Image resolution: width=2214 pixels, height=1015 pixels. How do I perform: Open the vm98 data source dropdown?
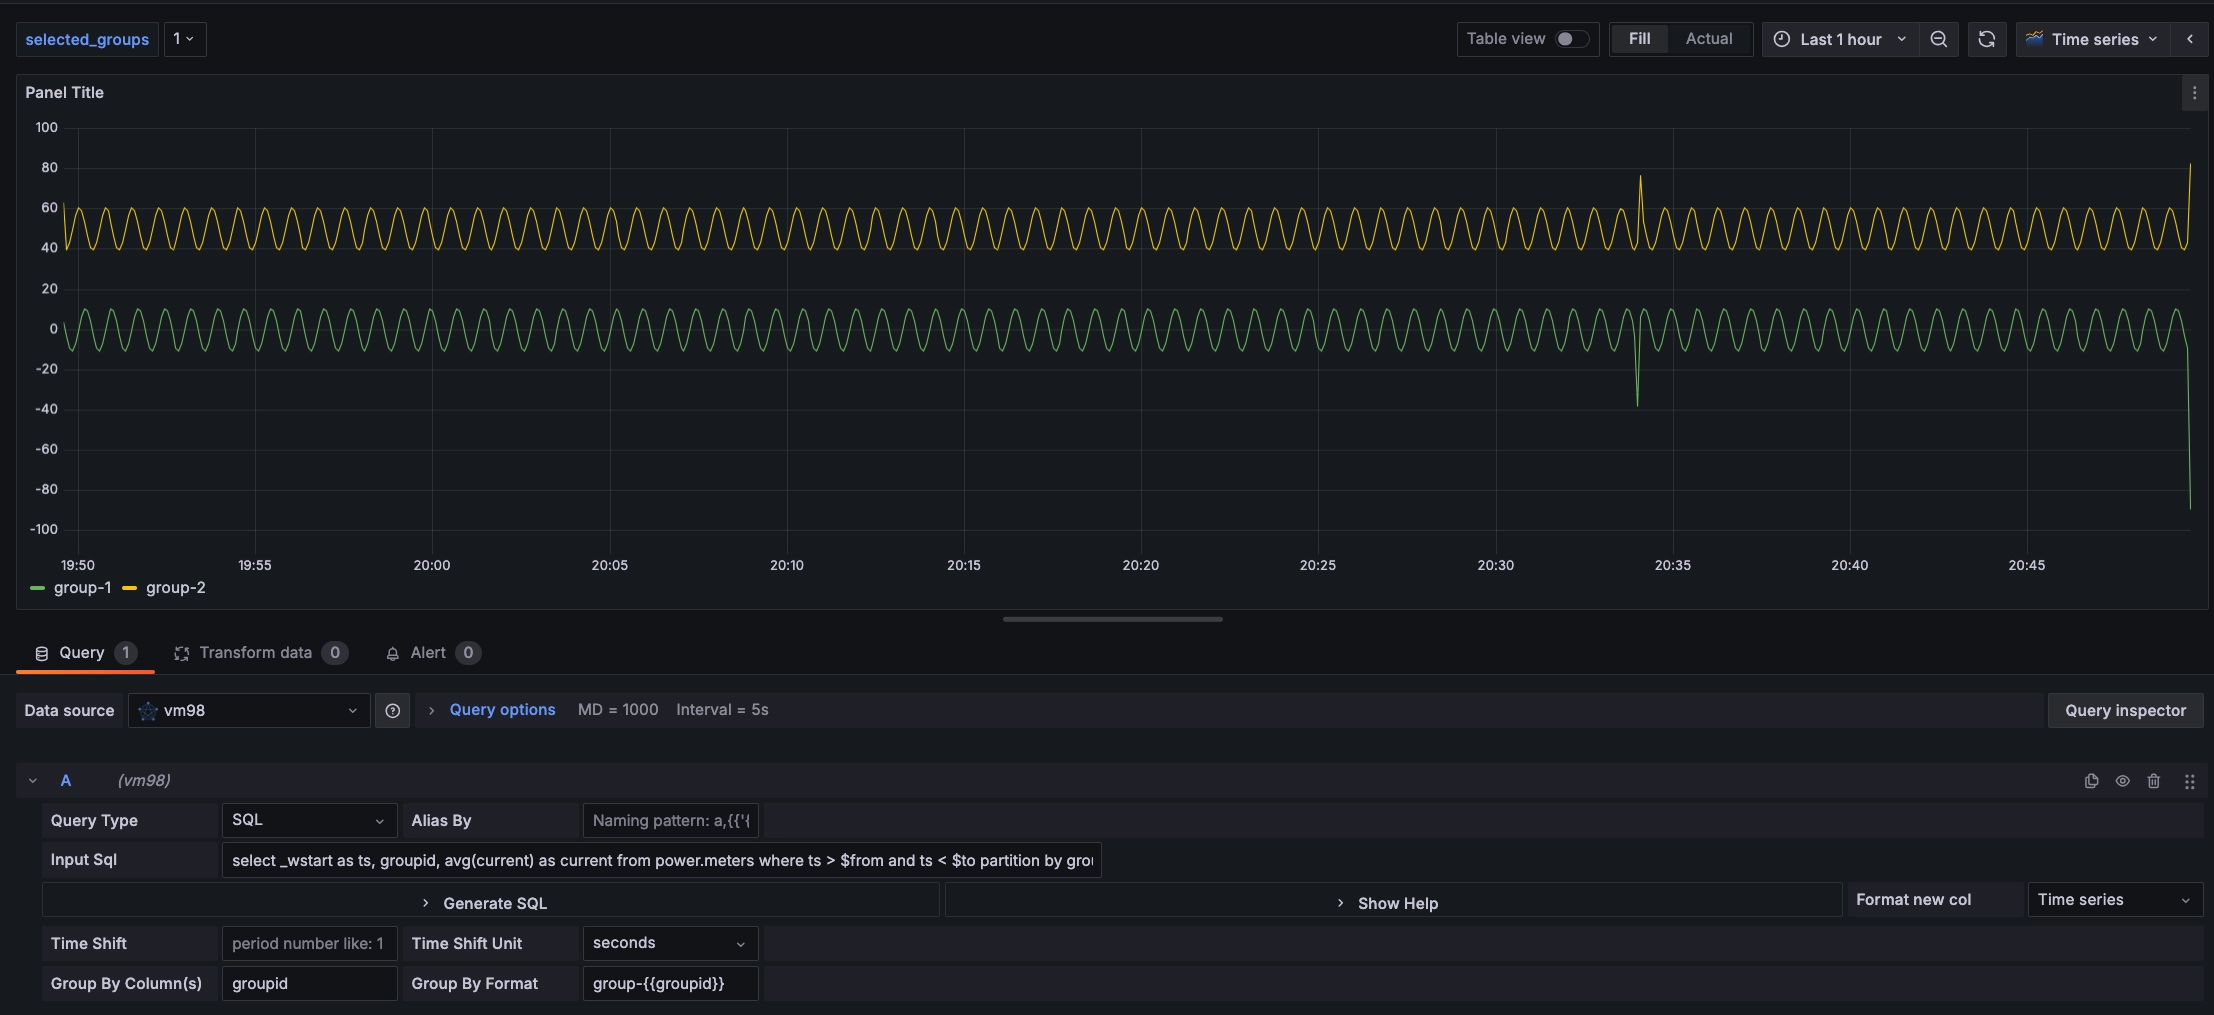coord(248,711)
